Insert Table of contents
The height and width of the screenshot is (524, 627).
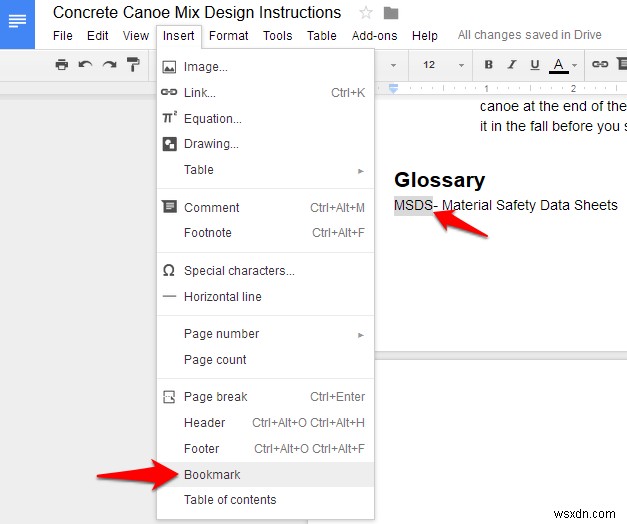(266, 500)
